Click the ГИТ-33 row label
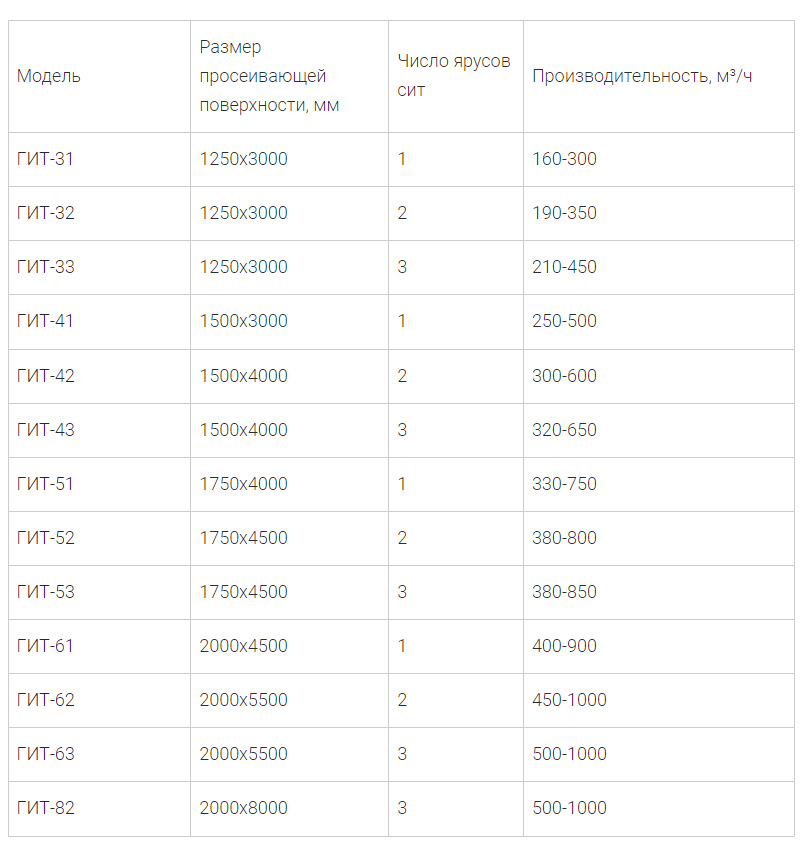This screenshot has width=806, height=849. point(46,267)
